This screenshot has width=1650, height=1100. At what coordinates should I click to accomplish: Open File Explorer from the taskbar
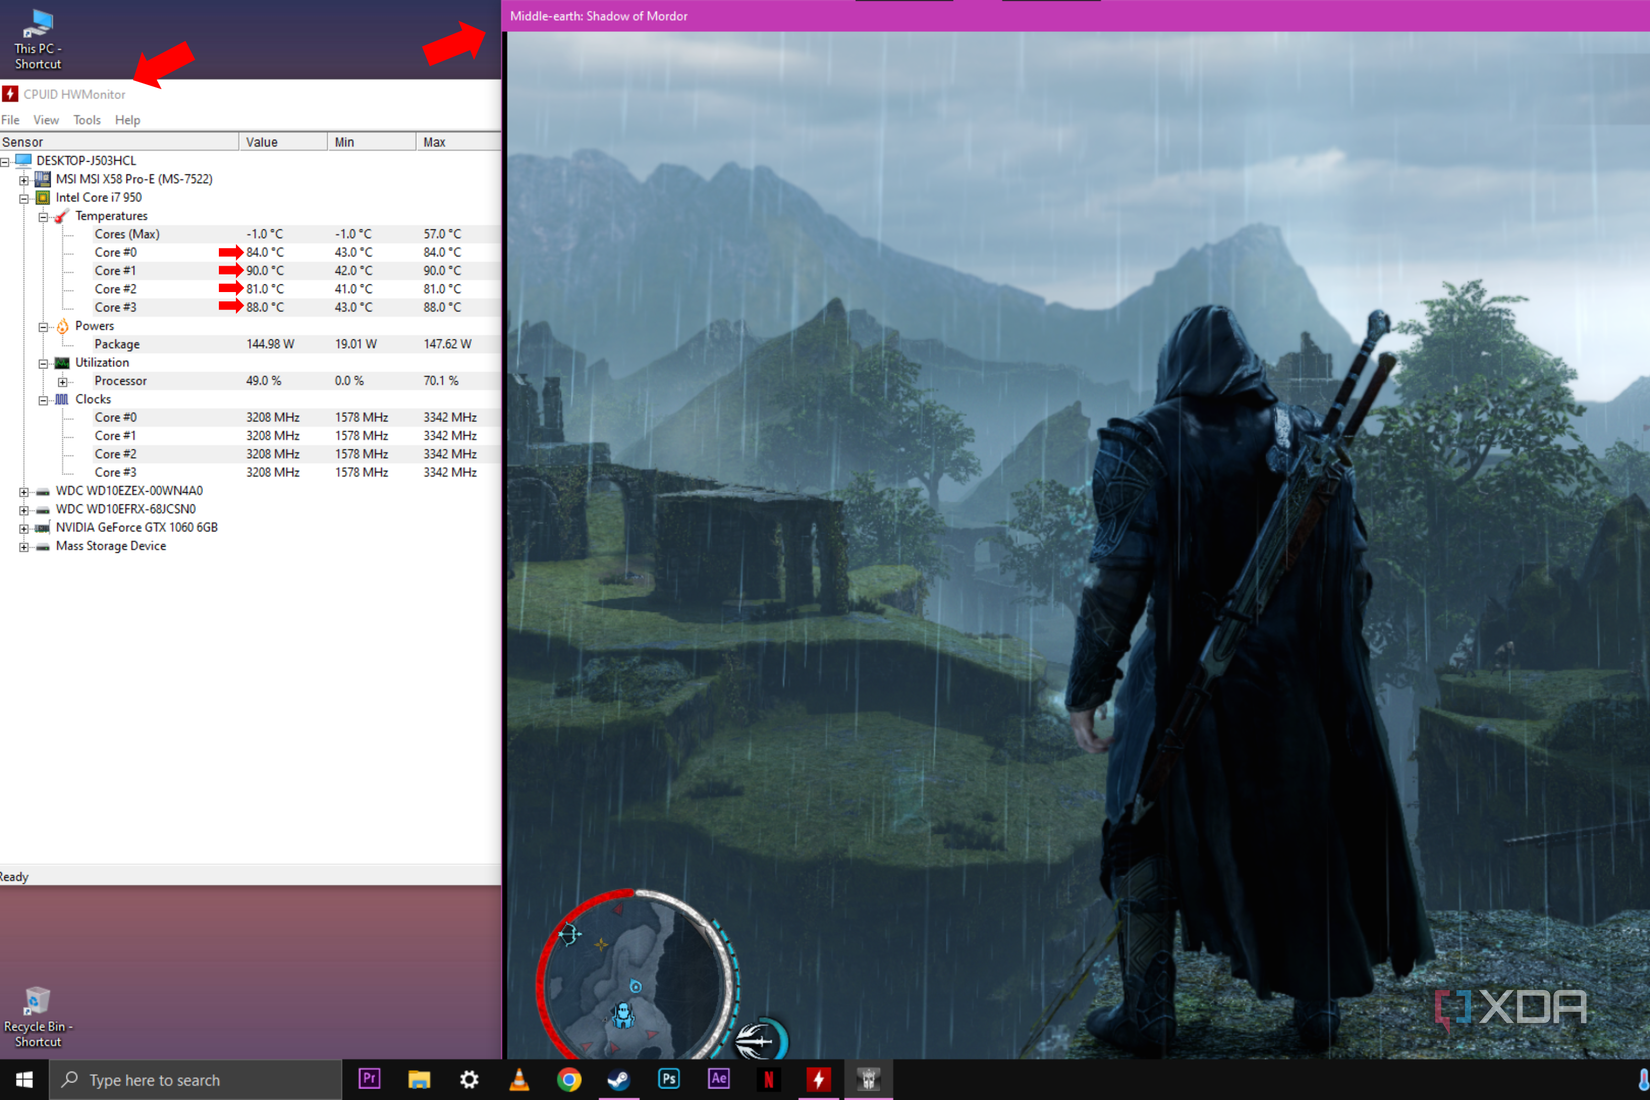[419, 1079]
